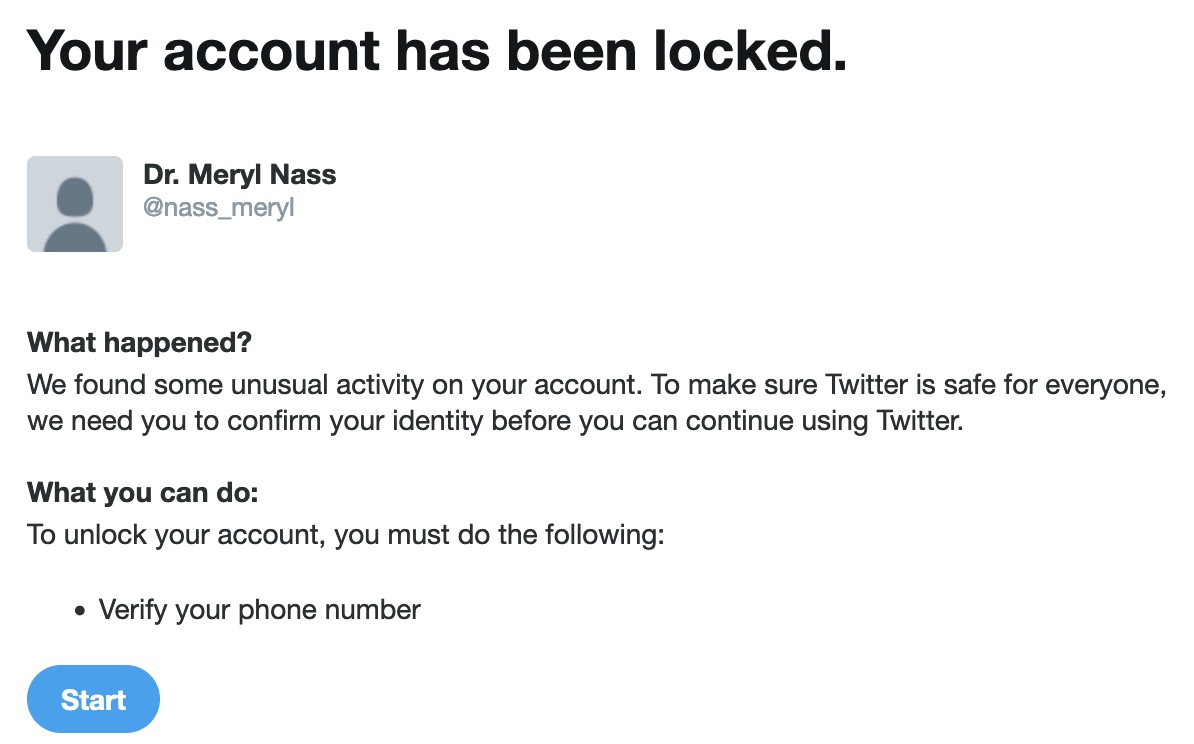The height and width of the screenshot is (744, 1194).
Task: Select the "Verify your phone number" list item
Action: (x=259, y=609)
